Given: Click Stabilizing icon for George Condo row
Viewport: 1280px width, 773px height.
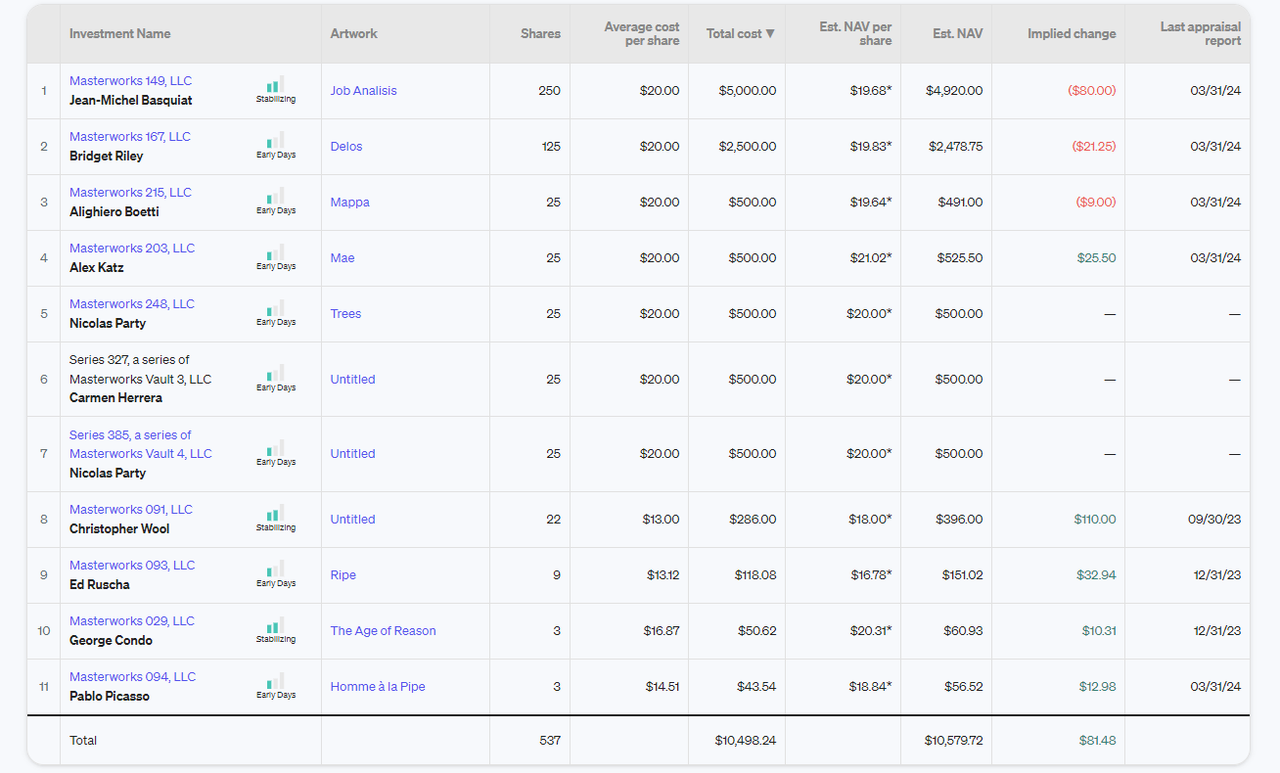Looking at the screenshot, I should tap(275, 631).
